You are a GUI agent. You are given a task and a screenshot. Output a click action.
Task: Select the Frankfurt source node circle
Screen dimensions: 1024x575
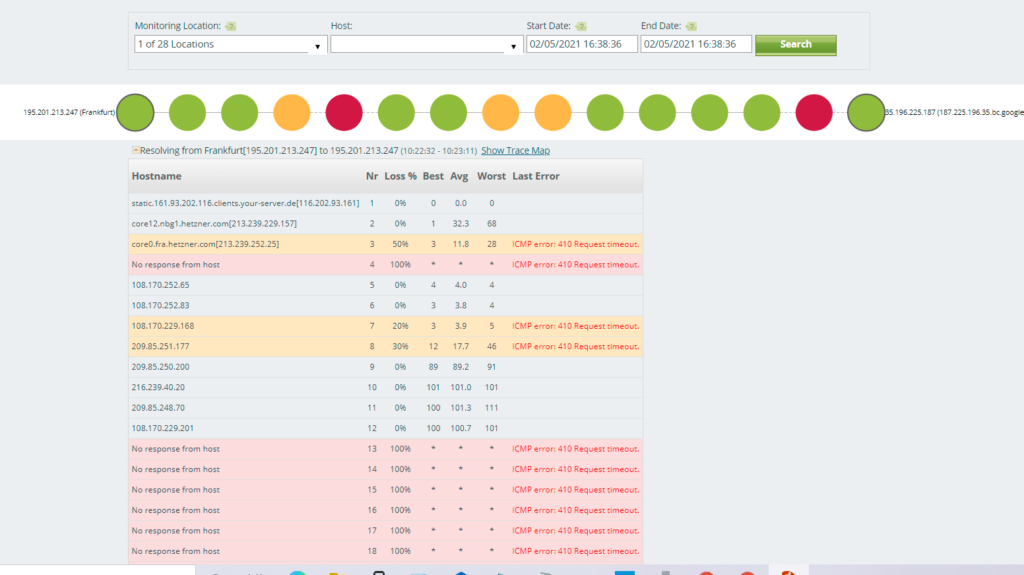click(135, 112)
